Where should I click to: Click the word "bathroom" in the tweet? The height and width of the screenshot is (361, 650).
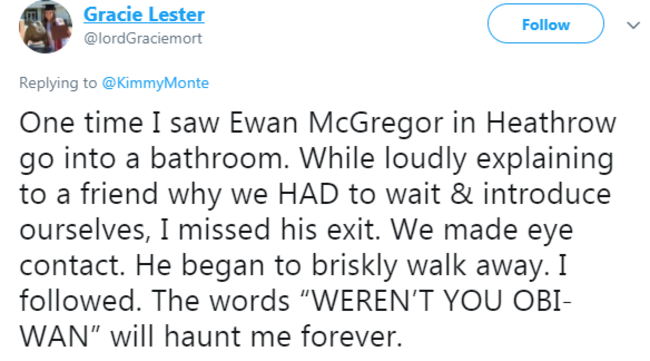tap(219, 158)
